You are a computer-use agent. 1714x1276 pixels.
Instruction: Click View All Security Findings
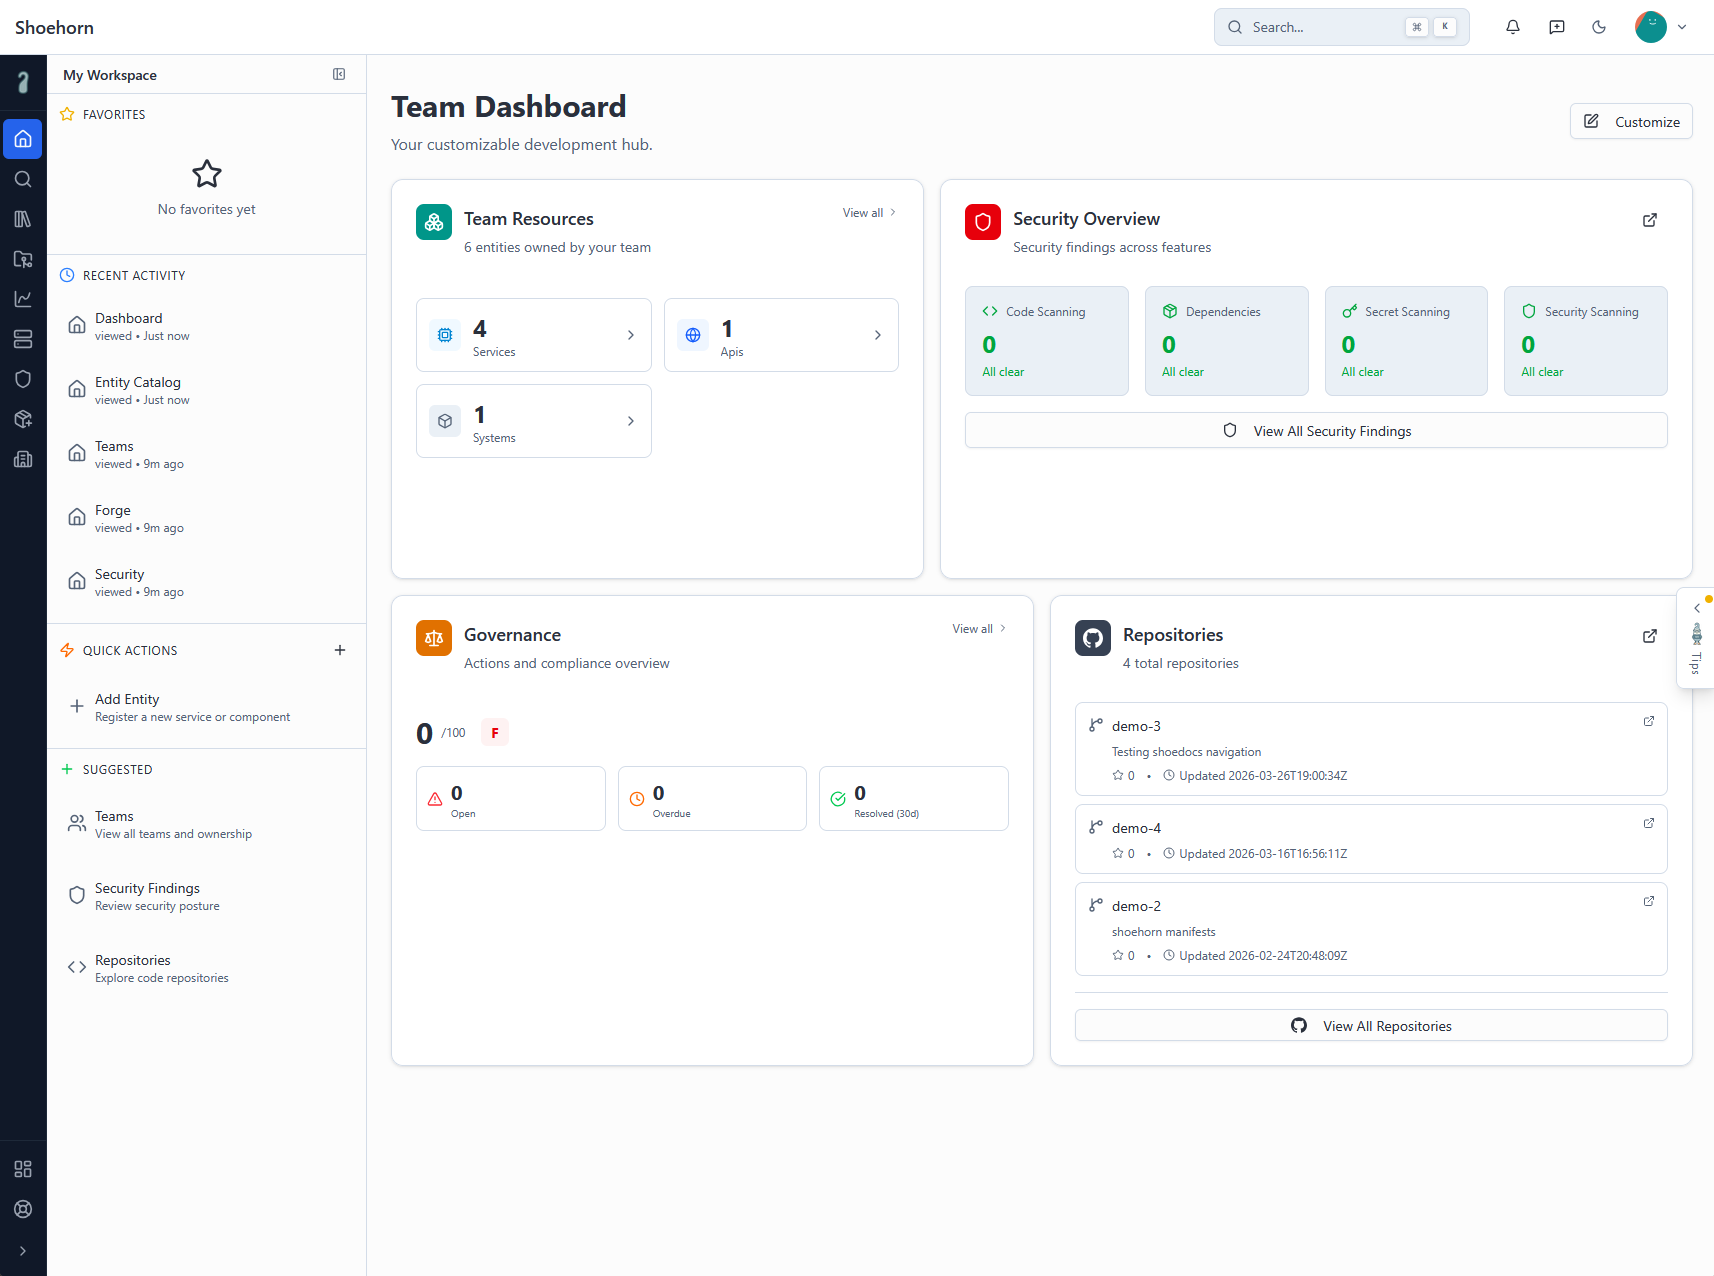pyautogui.click(x=1315, y=430)
